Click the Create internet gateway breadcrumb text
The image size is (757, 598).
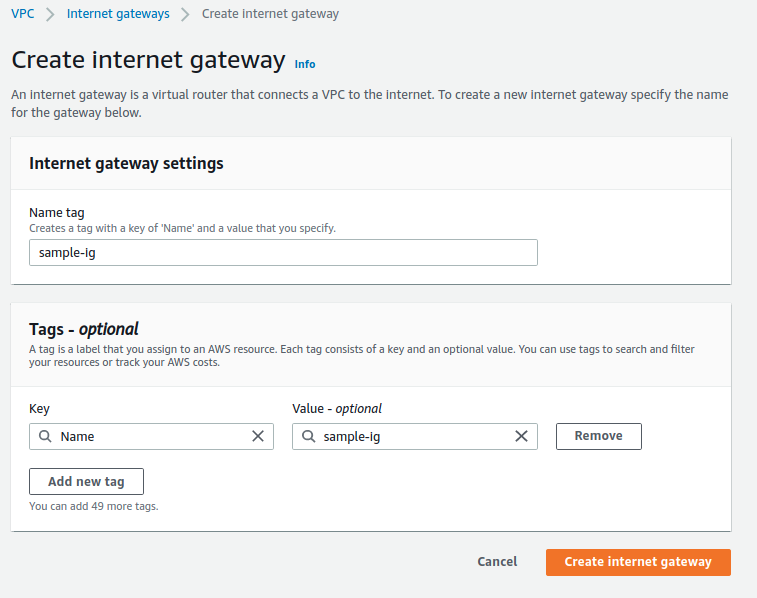[x=270, y=14]
